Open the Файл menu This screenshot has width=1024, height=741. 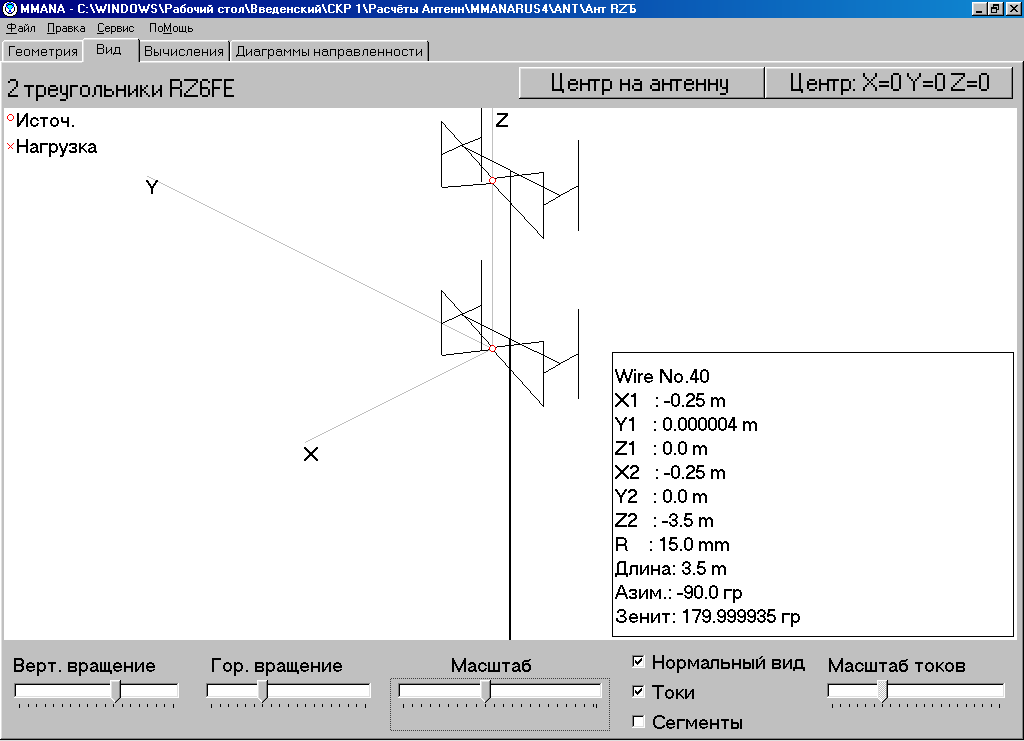pyautogui.click(x=21, y=28)
